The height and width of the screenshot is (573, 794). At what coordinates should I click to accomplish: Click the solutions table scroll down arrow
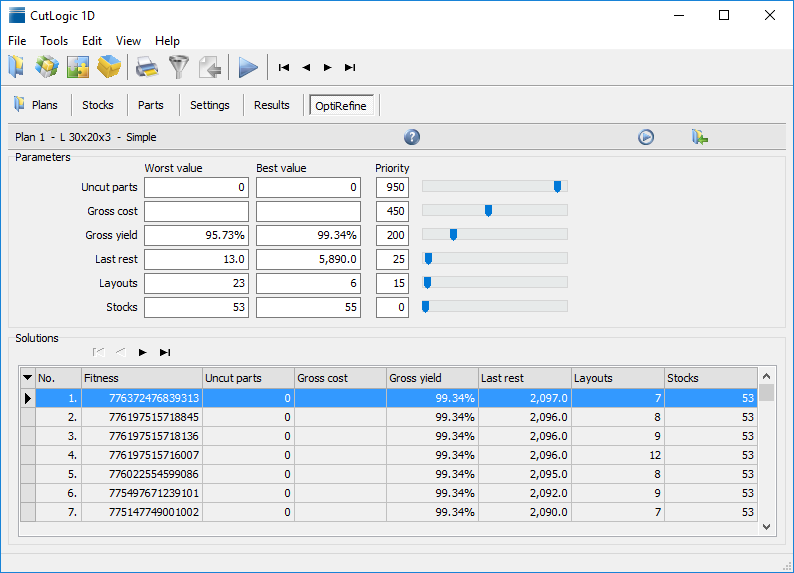coord(766,526)
